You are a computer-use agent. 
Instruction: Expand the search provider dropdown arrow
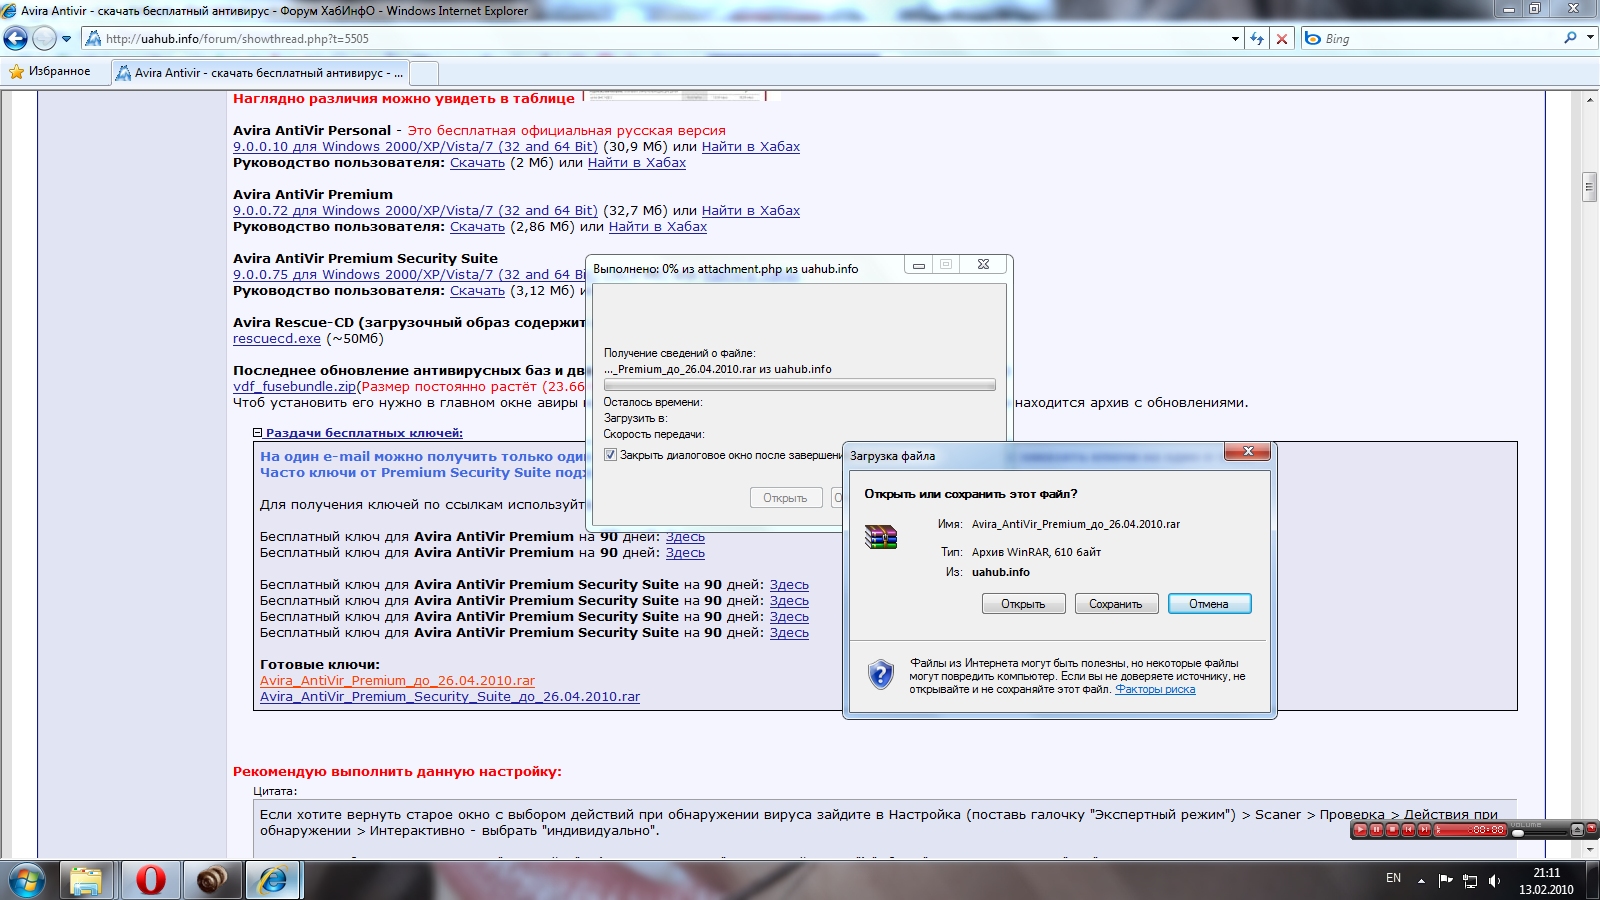coord(1589,38)
